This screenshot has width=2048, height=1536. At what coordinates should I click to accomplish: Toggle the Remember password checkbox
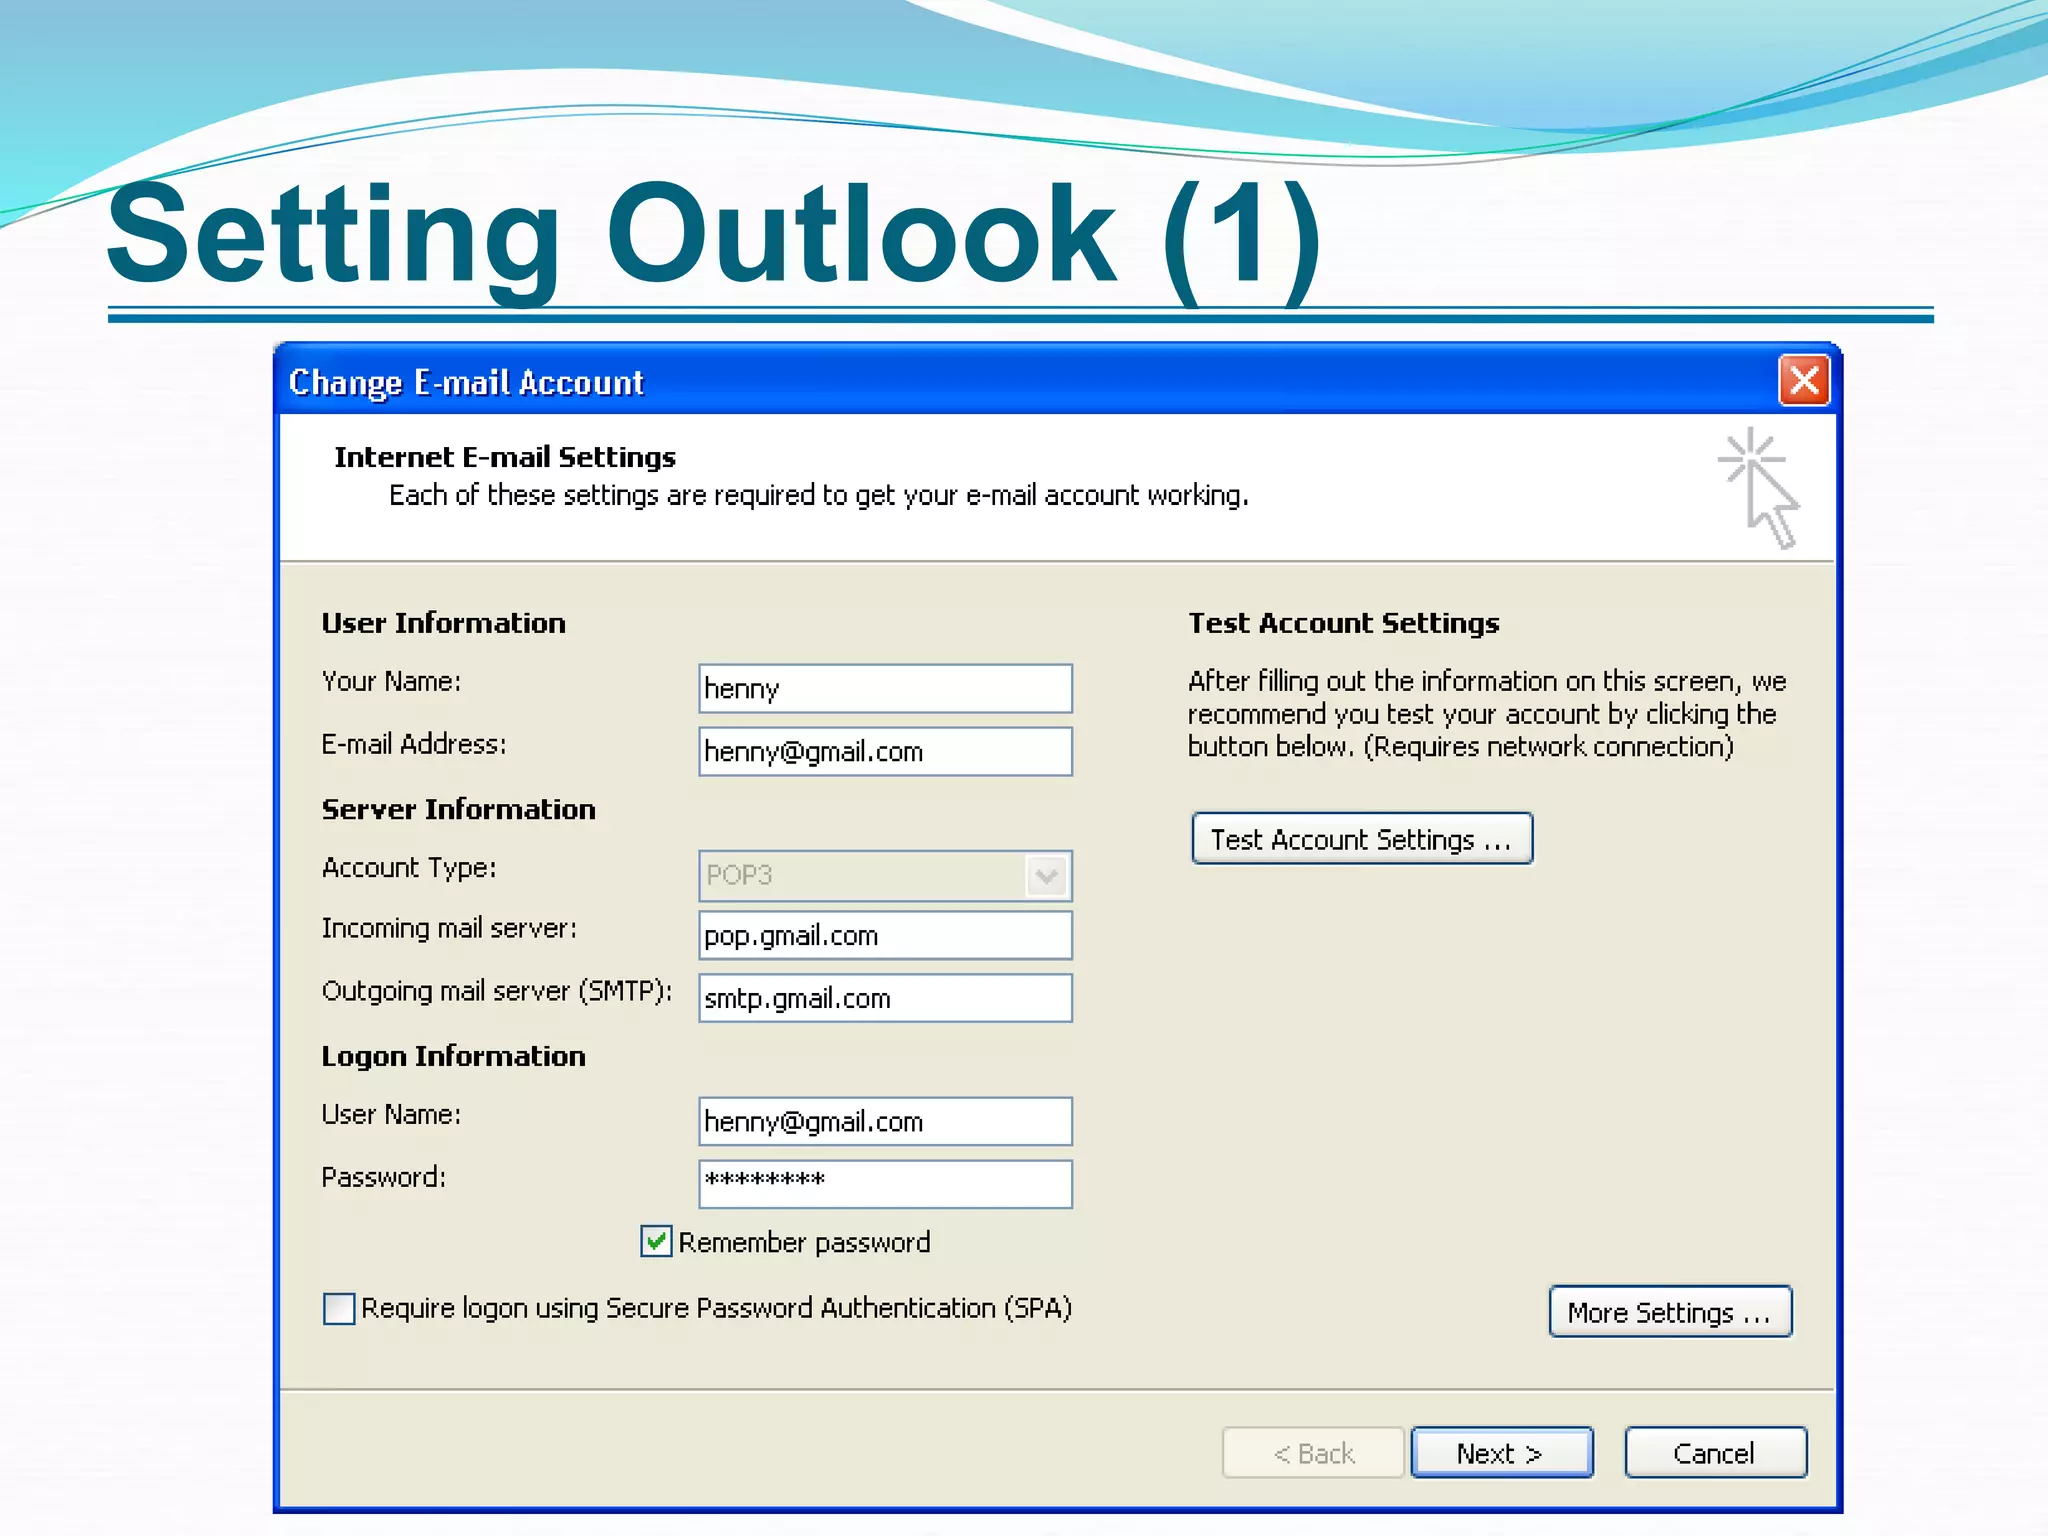coord(656,1242)
